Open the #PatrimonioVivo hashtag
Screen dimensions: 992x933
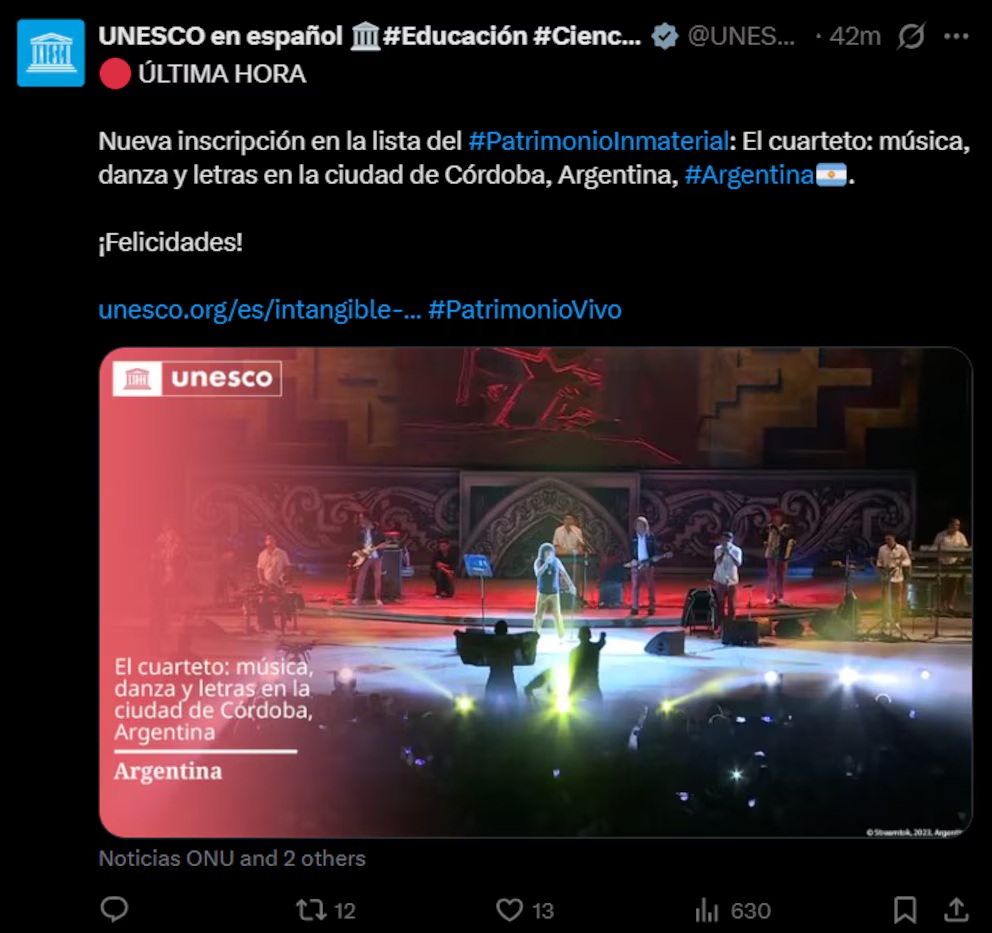point(525,310)
